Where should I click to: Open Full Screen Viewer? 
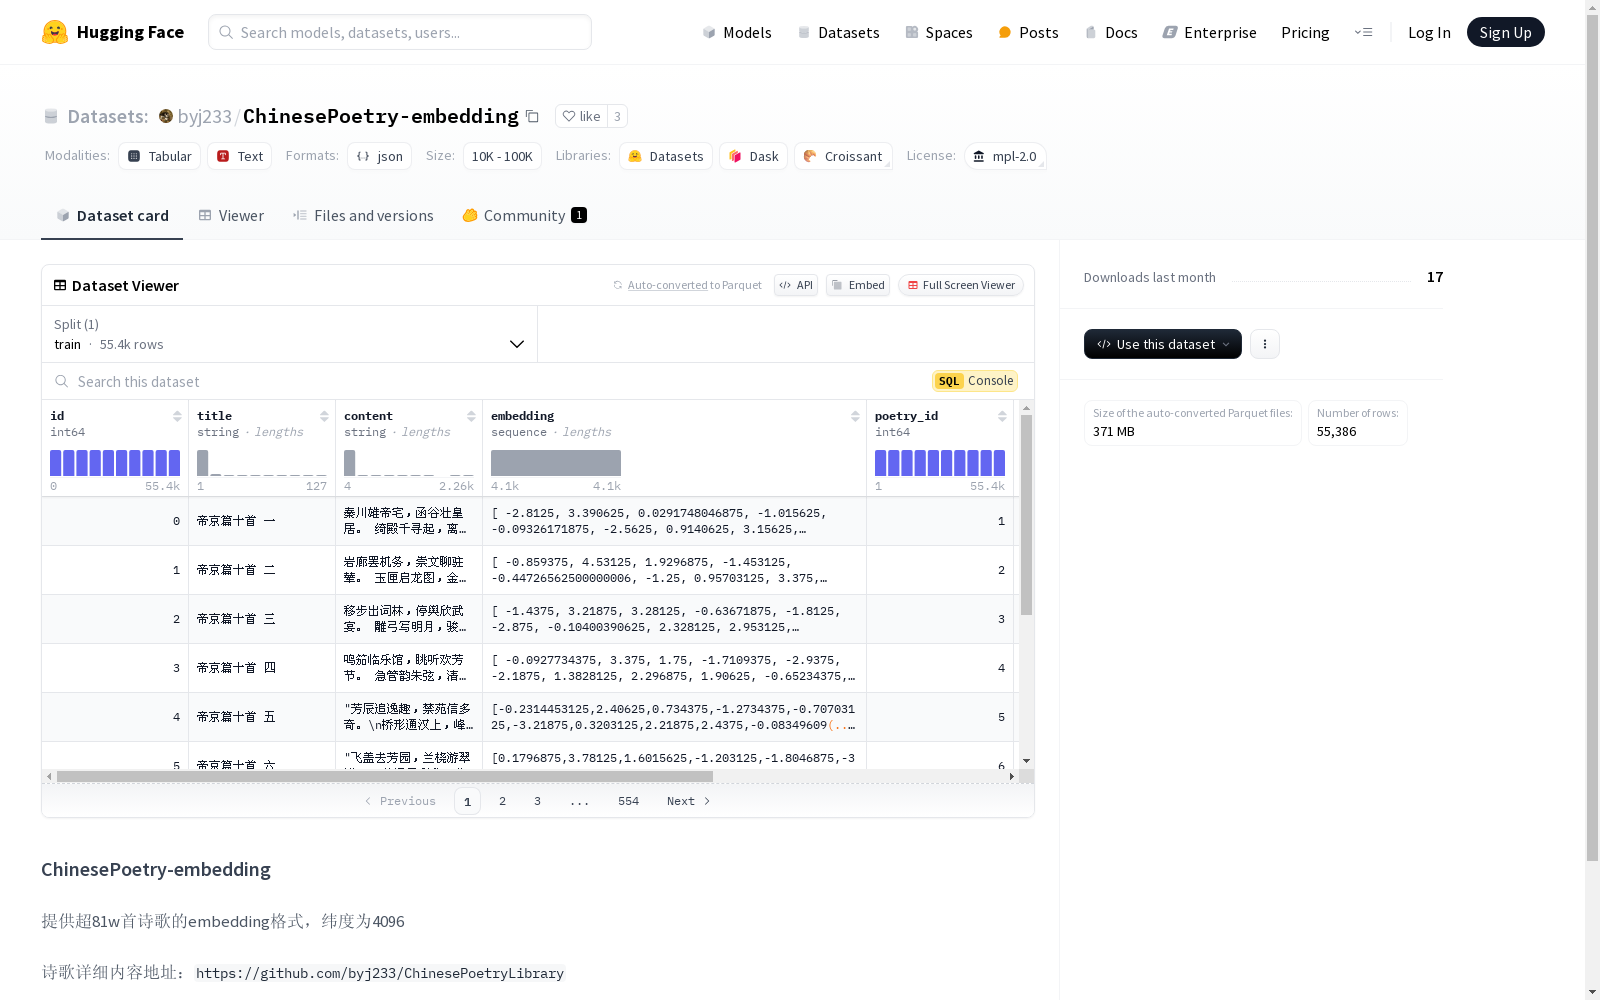[961, 285]
